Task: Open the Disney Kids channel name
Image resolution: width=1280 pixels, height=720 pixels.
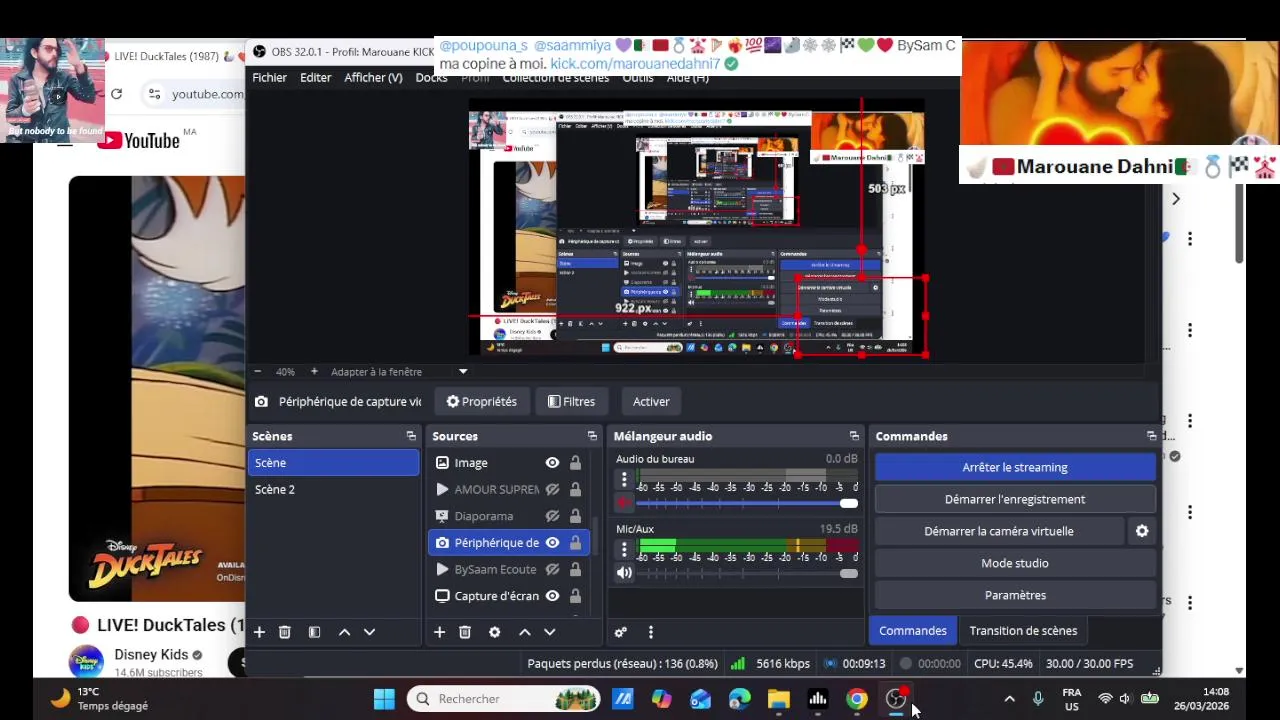Action: [151, 655]
